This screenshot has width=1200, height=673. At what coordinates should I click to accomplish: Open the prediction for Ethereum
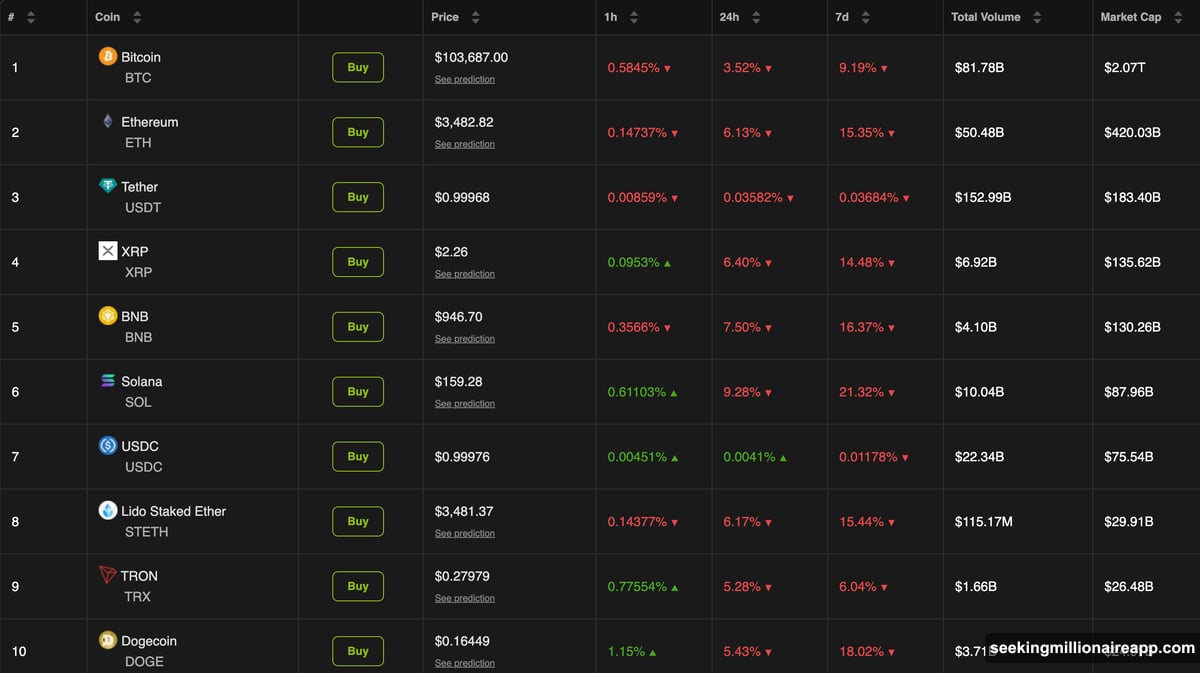coord(464,143)
